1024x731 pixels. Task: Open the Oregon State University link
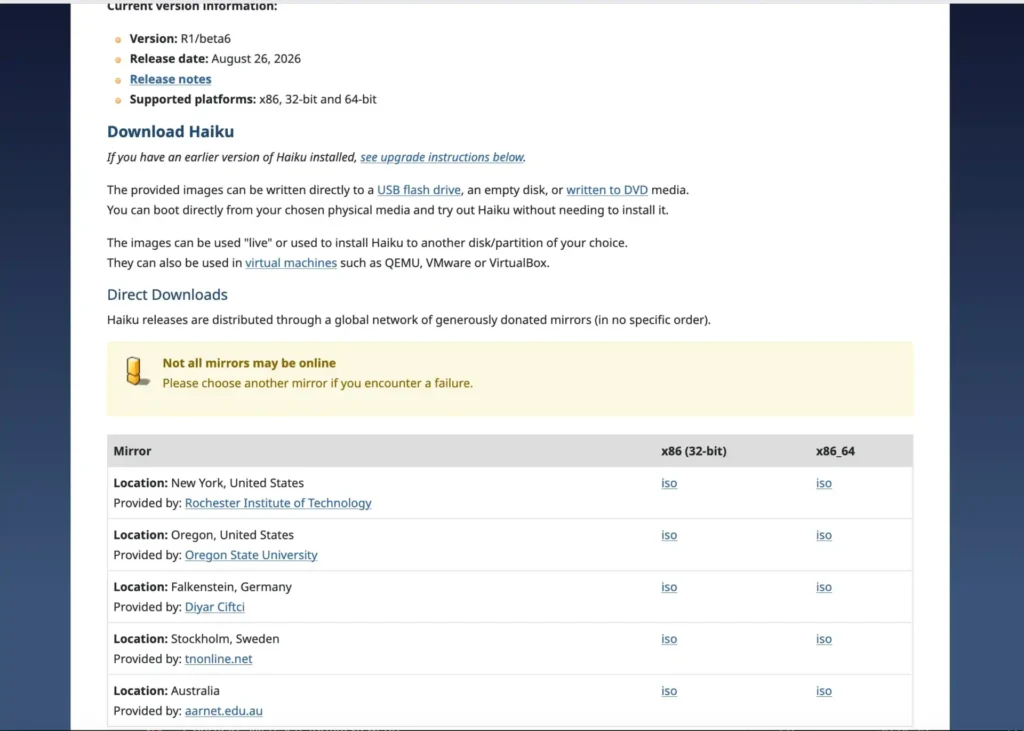coord(251,555)
